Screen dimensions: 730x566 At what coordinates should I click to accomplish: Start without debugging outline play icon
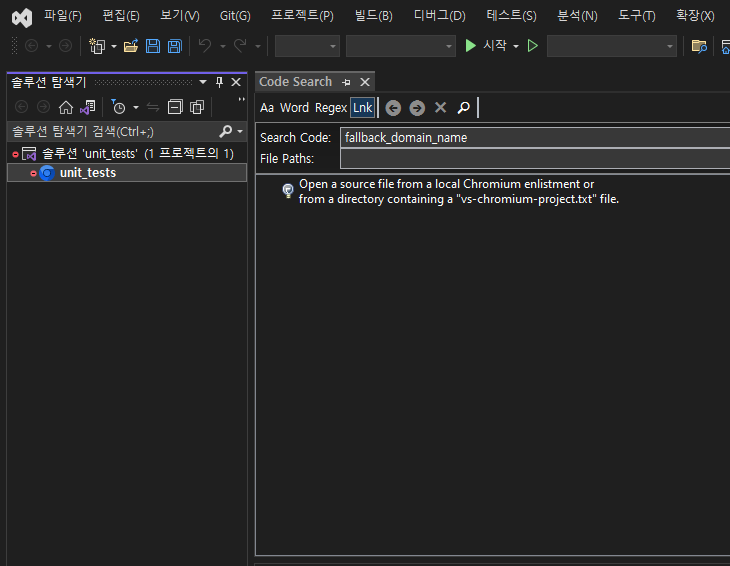(x=533, y=46)
